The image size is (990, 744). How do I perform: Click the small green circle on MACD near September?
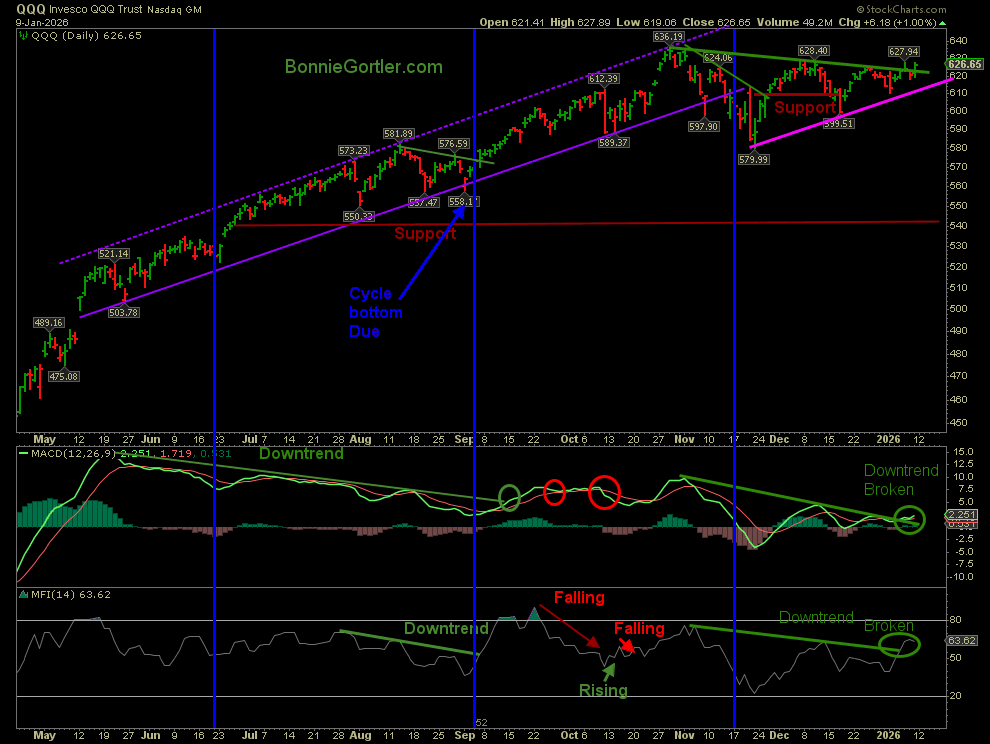[x=509, y=497]
